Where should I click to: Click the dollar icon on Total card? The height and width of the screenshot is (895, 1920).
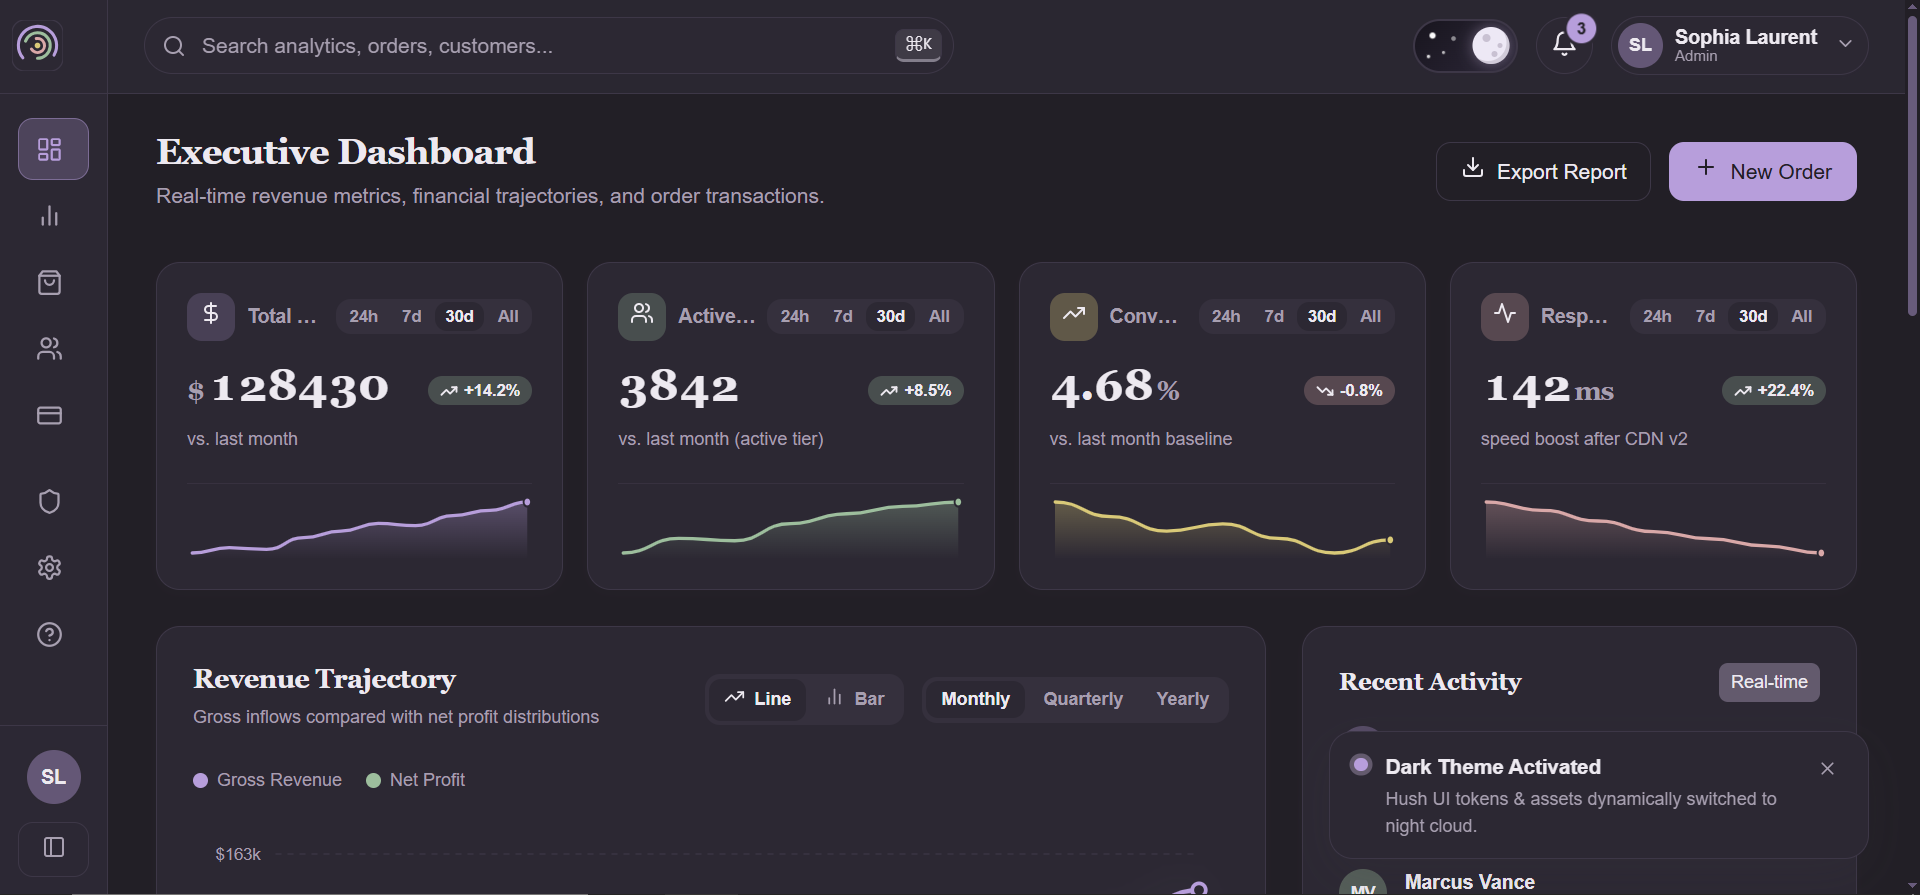(x=211, y=316)
